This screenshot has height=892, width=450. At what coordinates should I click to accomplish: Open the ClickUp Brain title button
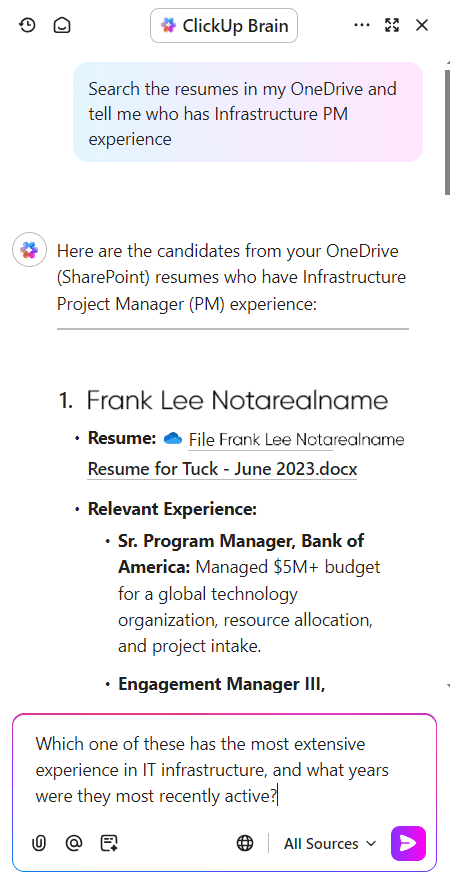coord(224,26)
